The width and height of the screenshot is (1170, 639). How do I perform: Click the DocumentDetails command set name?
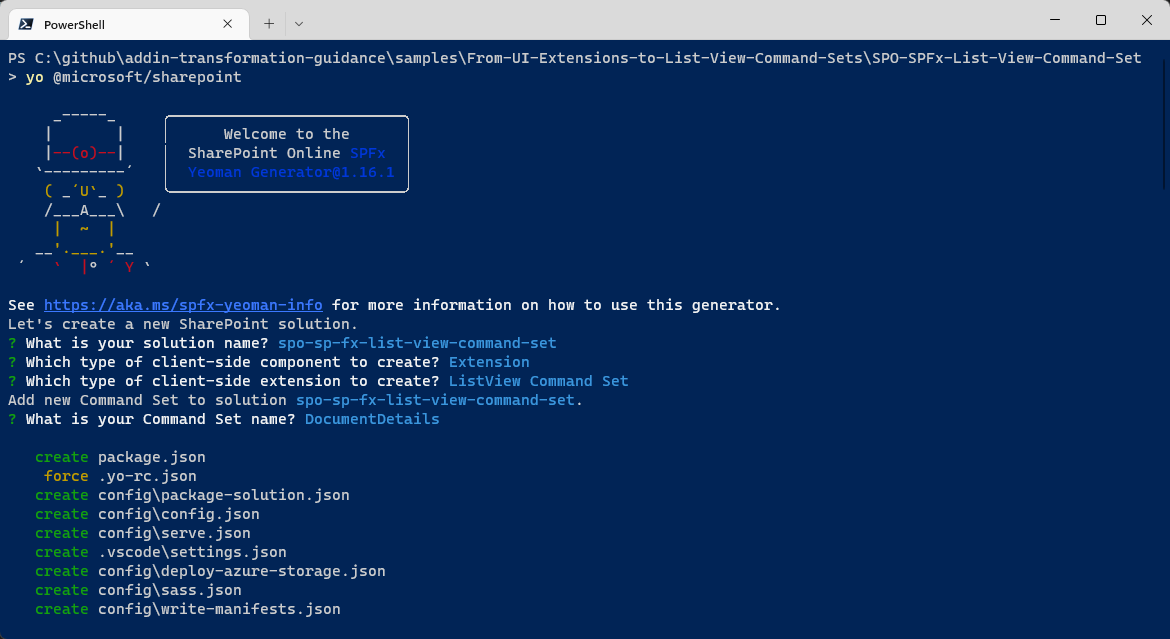click(371, 418)
